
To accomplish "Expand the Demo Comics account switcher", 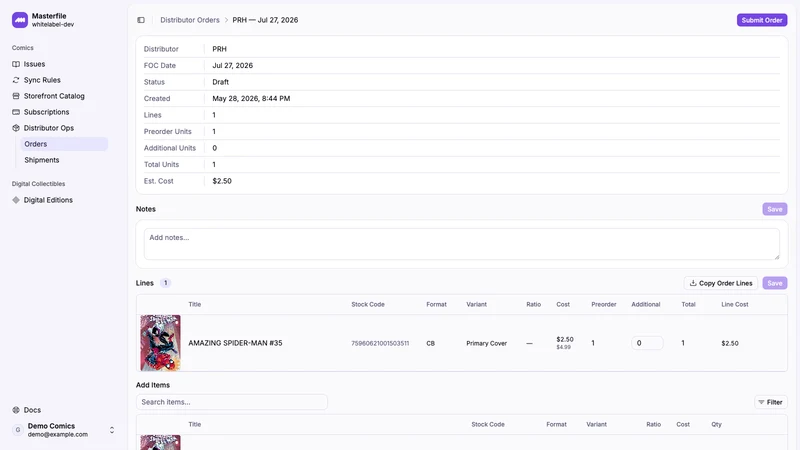I will [112, 430].
